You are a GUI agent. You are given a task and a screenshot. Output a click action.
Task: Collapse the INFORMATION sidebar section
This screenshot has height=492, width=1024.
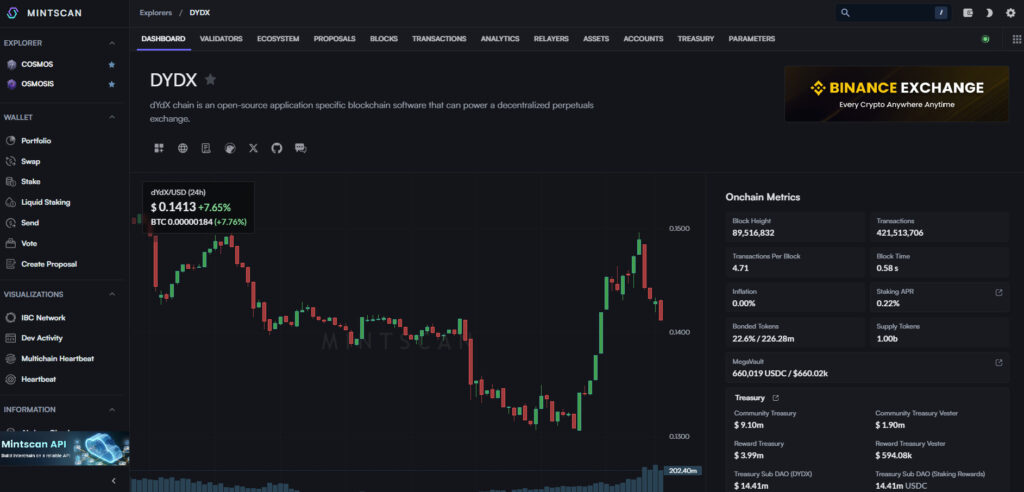pyautogui.click(x=112, y=410)
